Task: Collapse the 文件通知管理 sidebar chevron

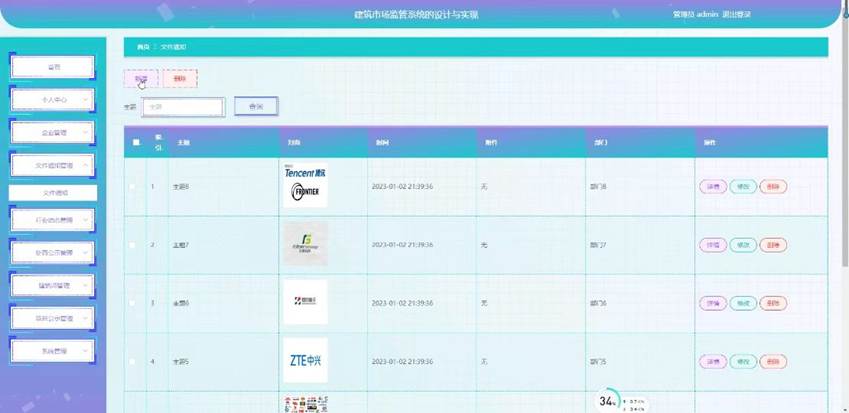Action: pos(85,166)
